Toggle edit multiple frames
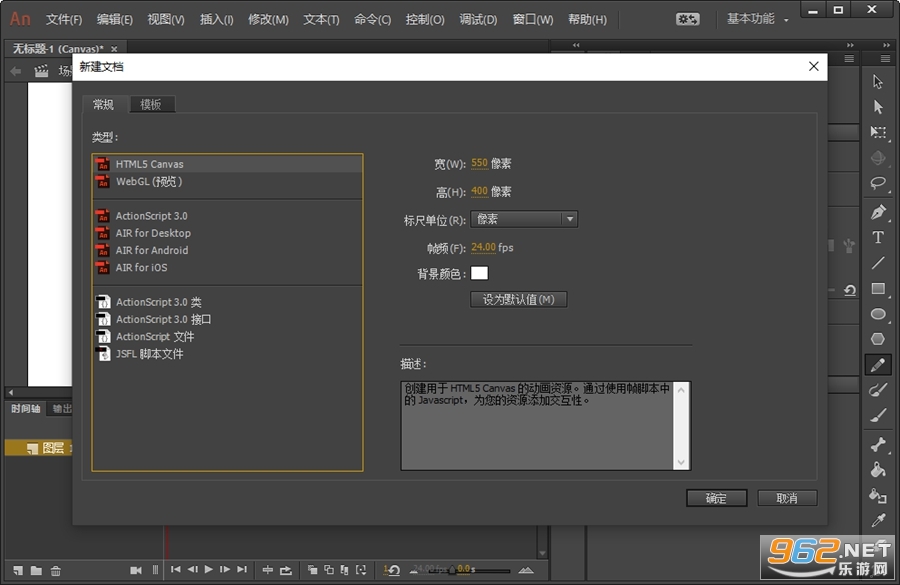Viewport: 900px width, 585px height. 344,569
